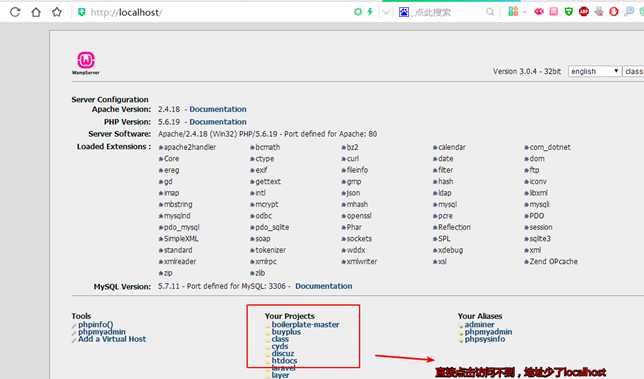Open class project folder

point(280,339)
